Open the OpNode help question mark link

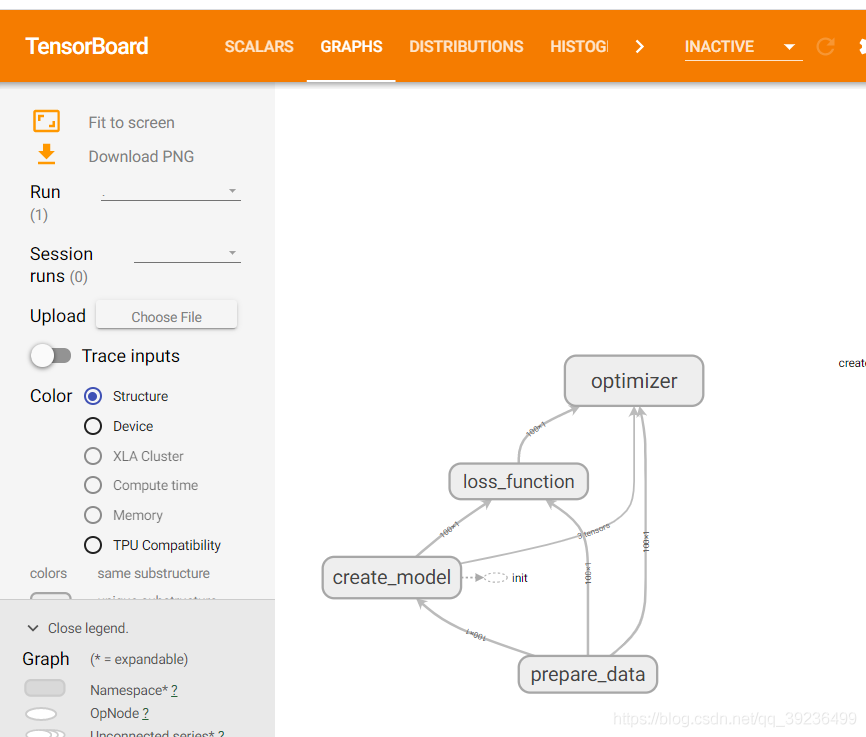click(145, 713)
